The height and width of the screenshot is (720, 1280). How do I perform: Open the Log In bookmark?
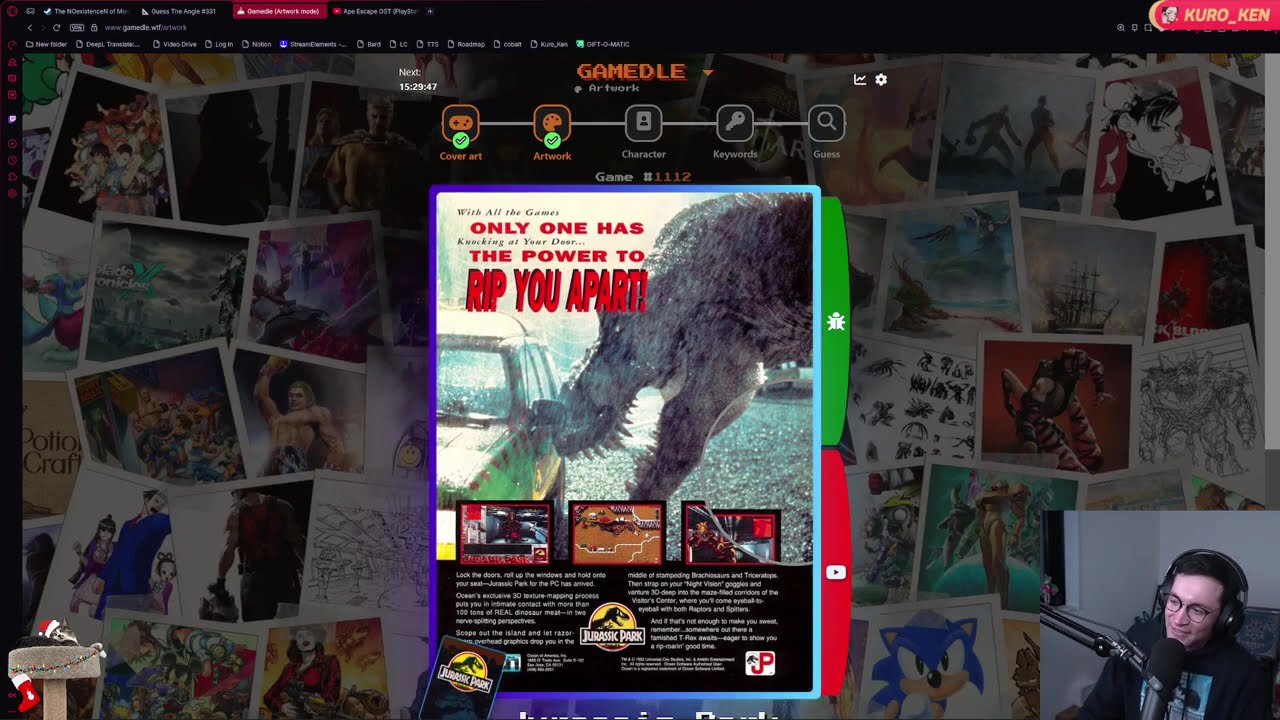coord(218,44)
